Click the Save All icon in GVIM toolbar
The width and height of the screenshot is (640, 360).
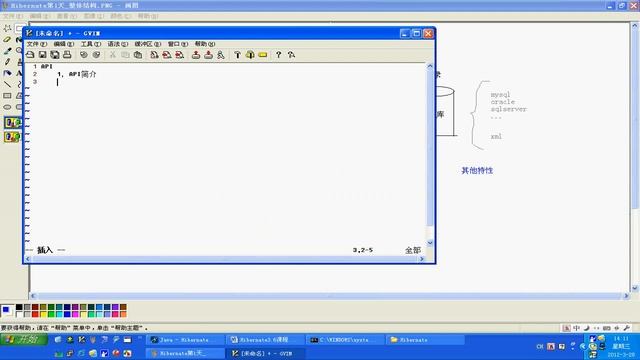(x=55, y=55)
